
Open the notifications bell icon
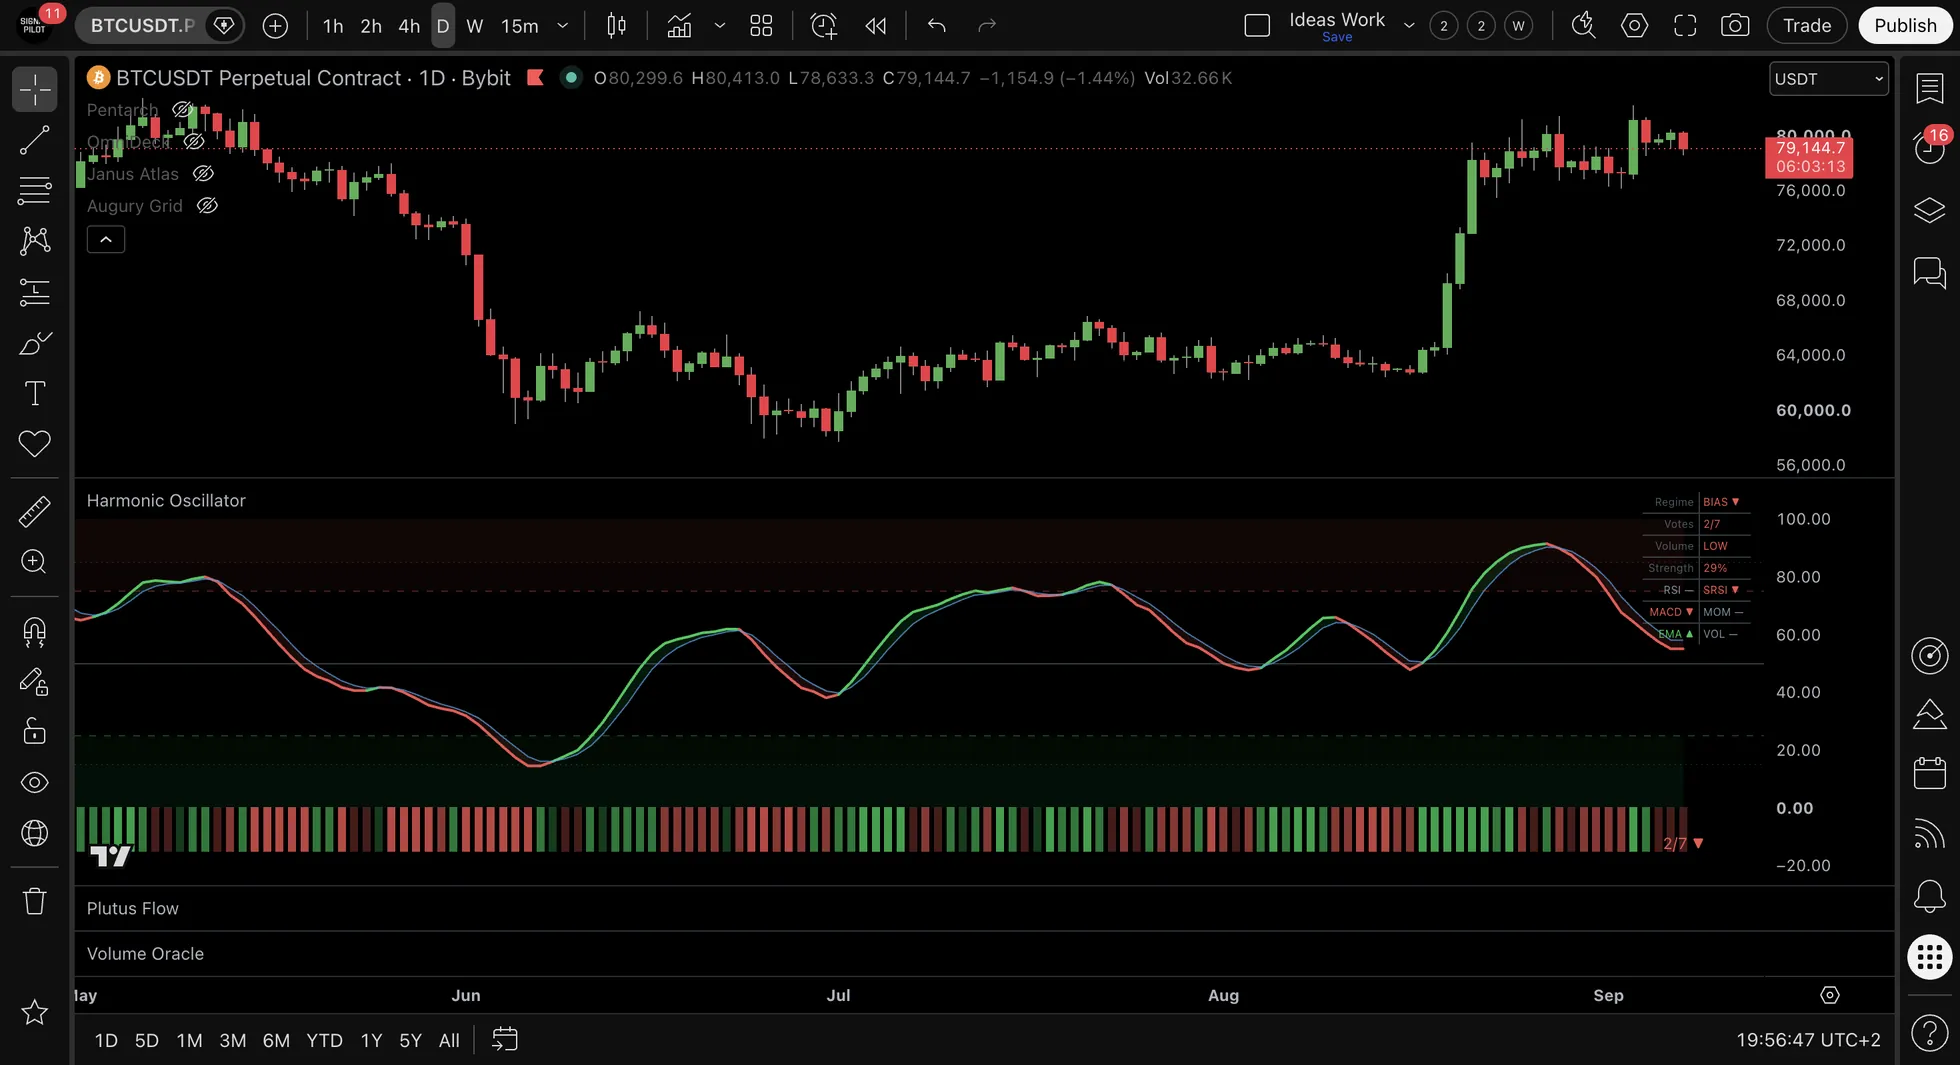(1929, 895)
